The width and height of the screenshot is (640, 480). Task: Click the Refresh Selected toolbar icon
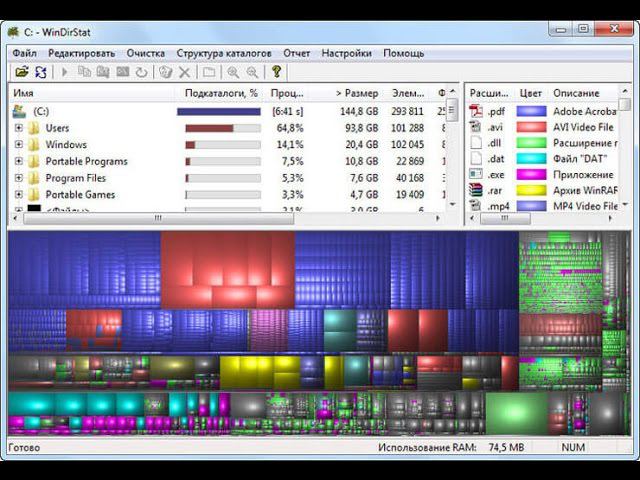tap(141, 72)
